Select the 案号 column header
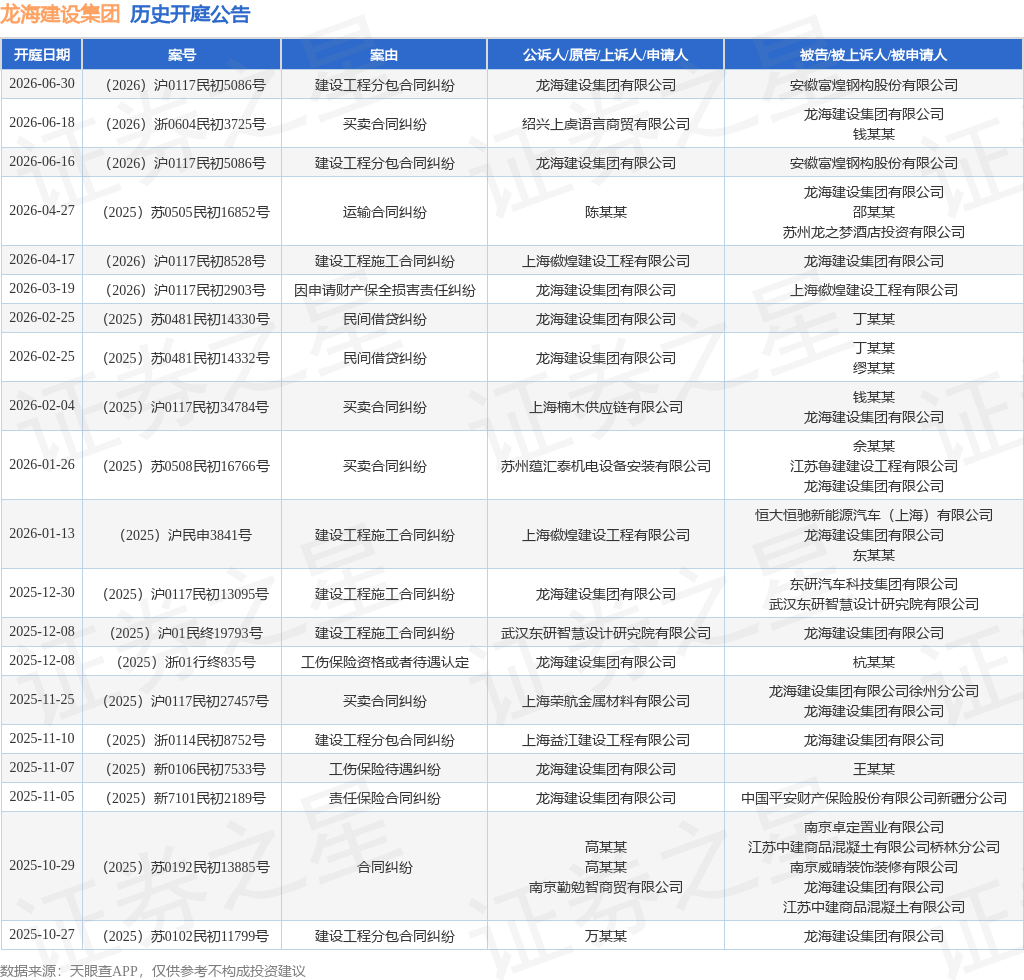The width and height of the screenshot is (1024, 980). tap(182, 55)
